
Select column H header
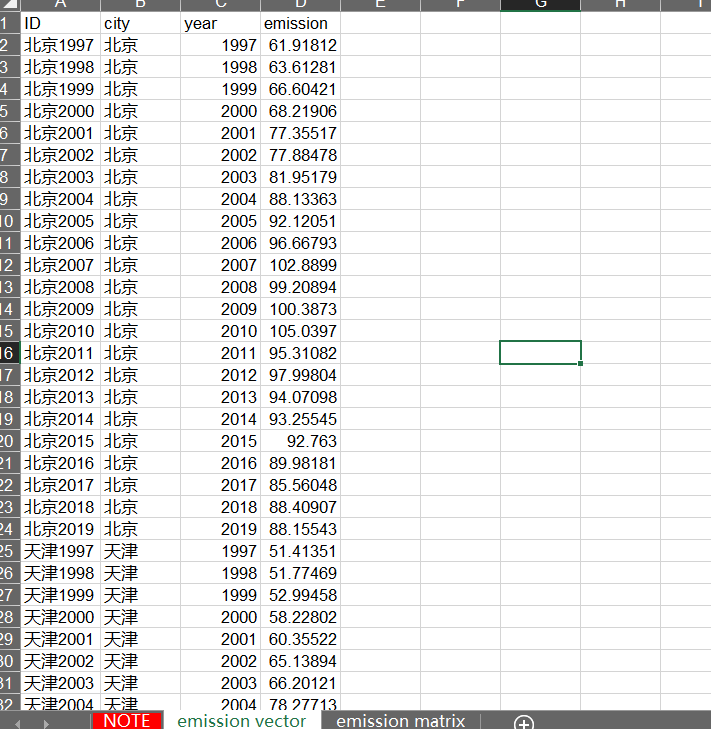620,5
